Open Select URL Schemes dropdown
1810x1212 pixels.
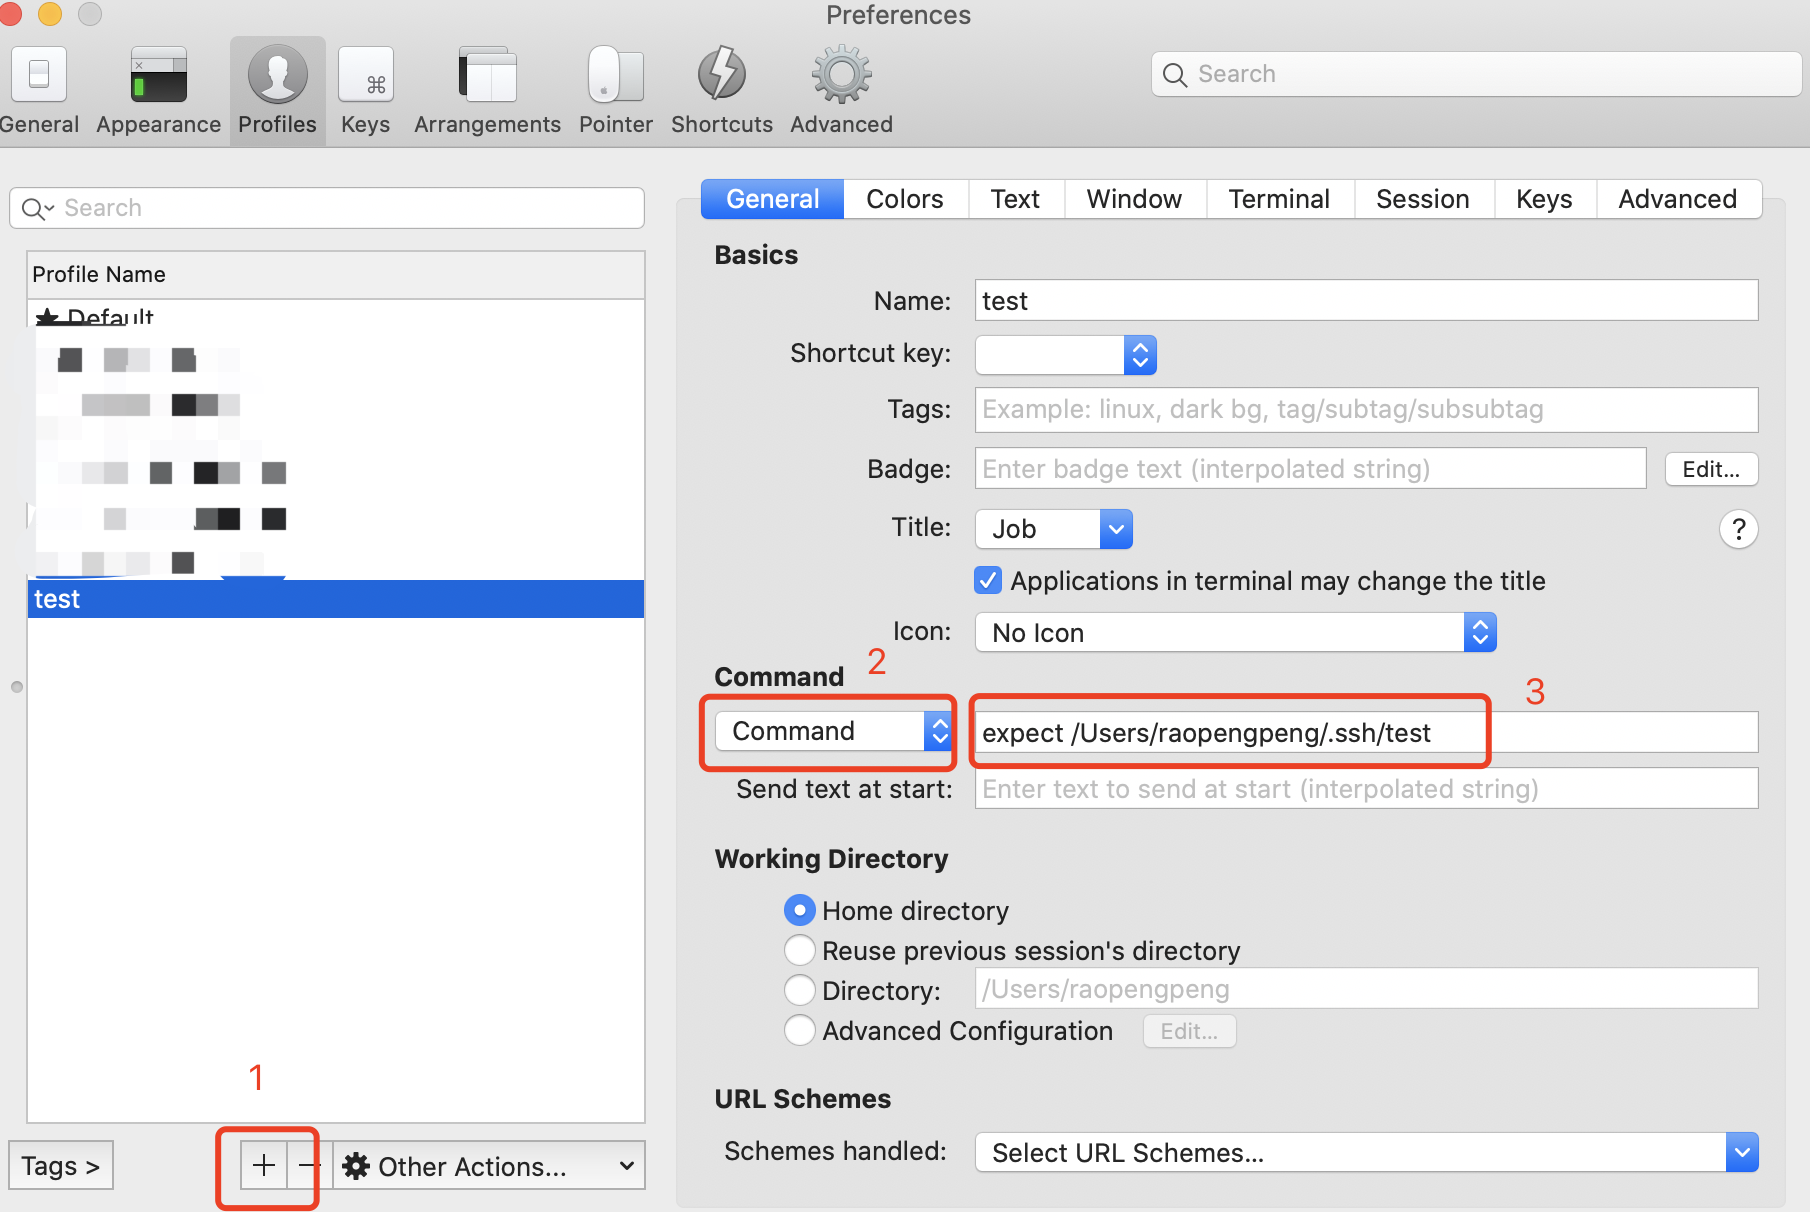tap(1366, 1152)
